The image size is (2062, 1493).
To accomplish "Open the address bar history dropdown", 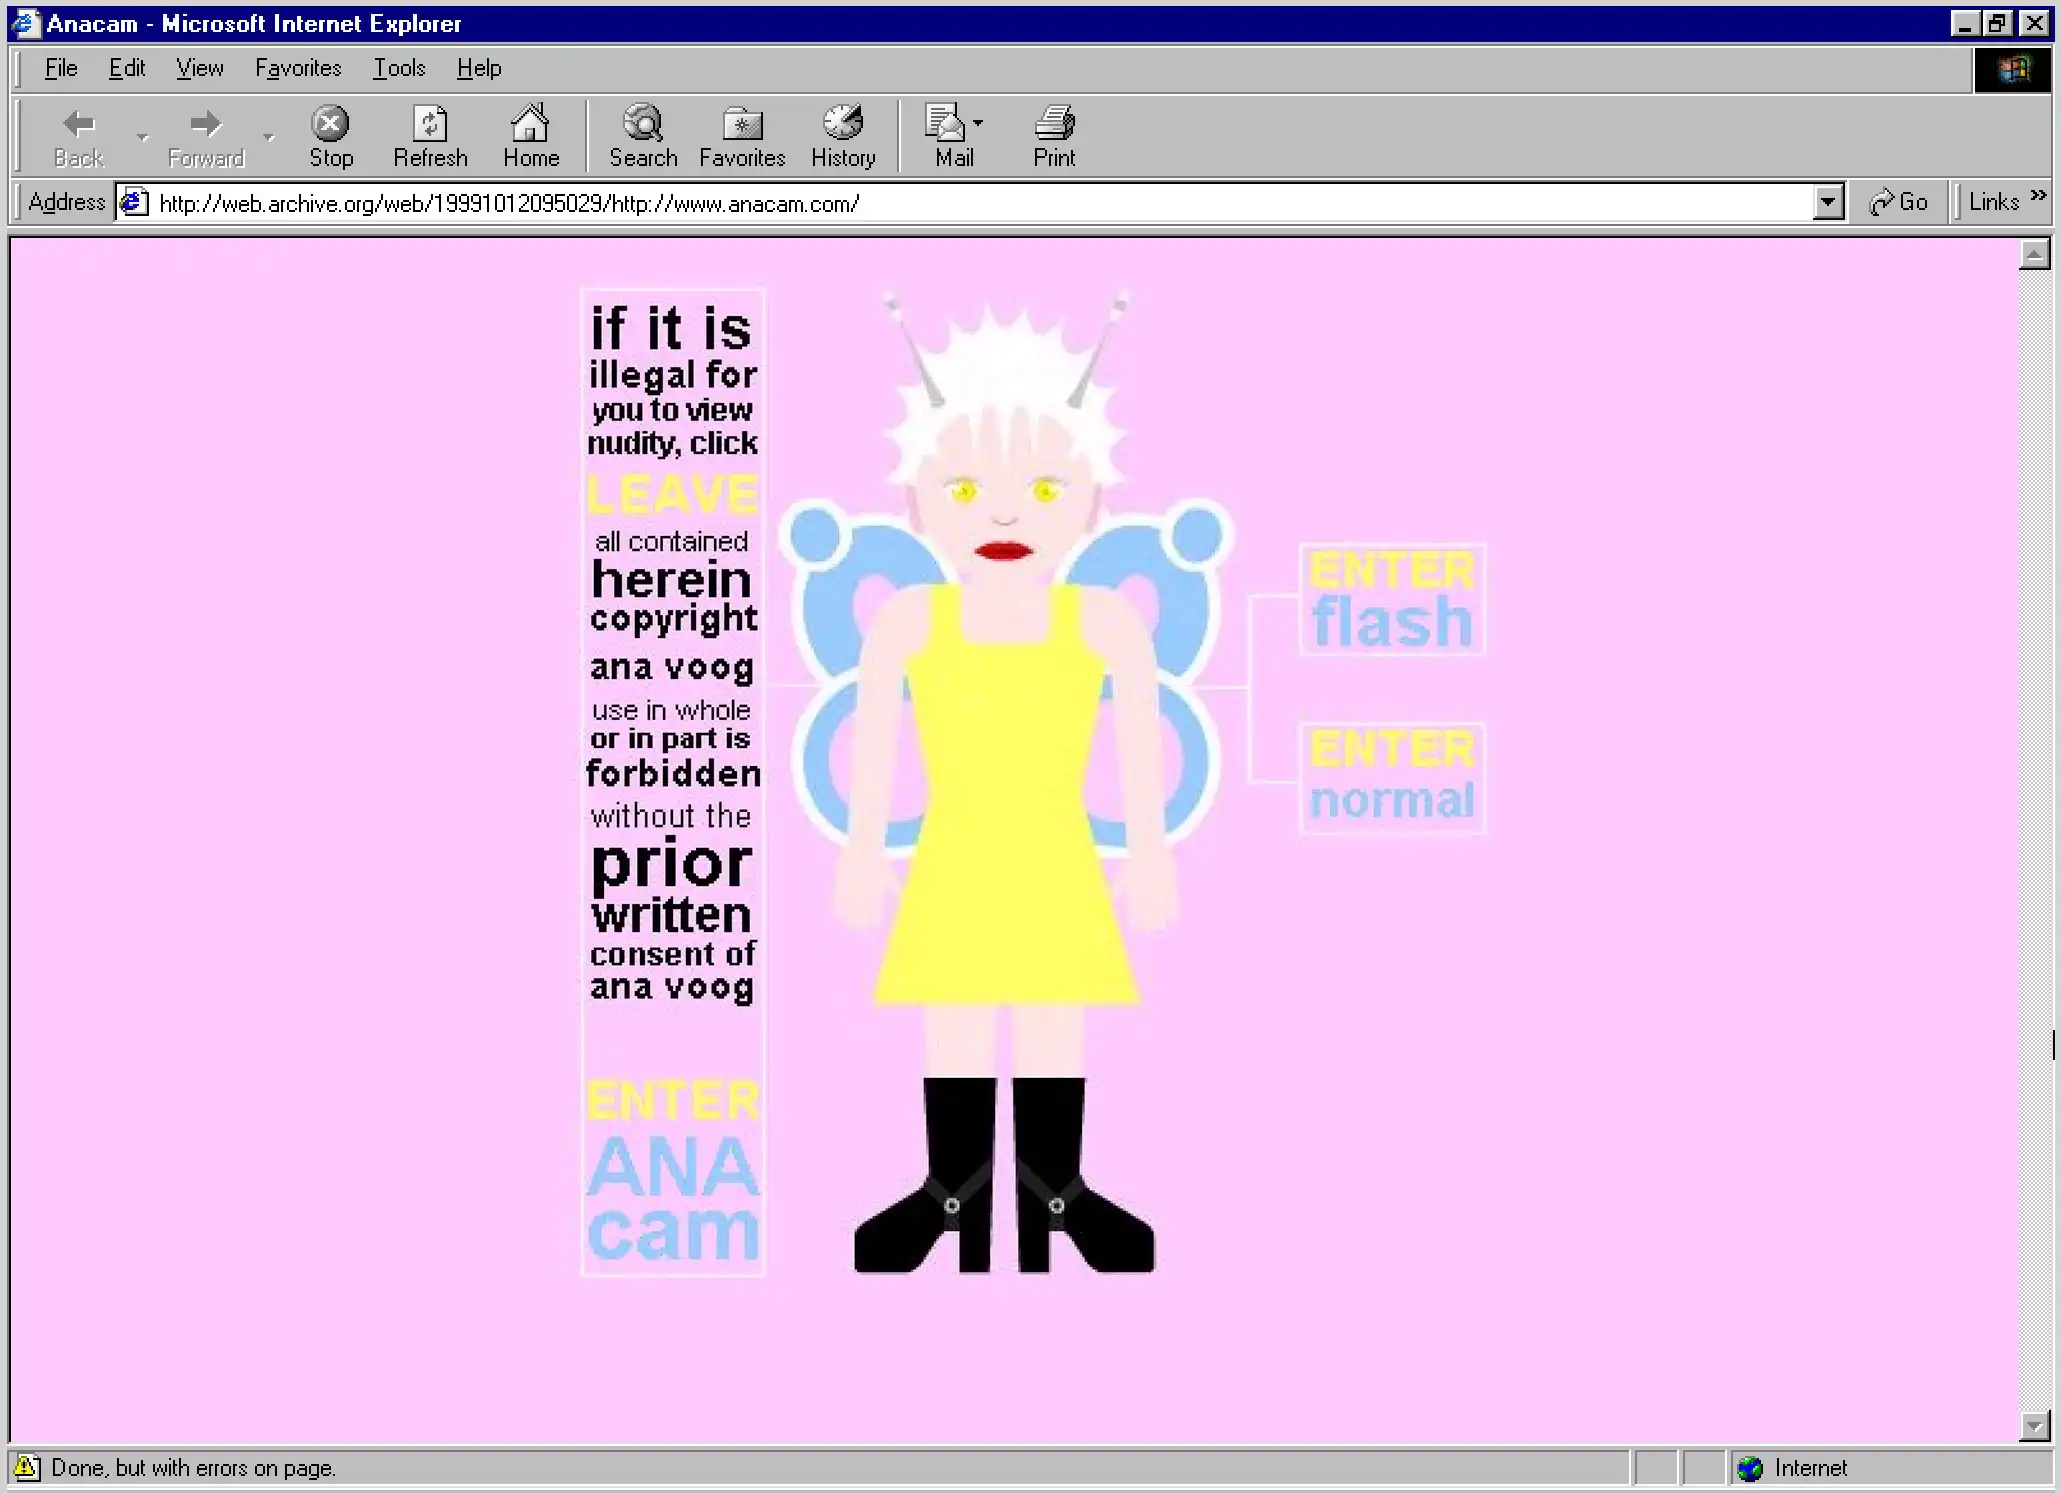I will pos(1828,202).
